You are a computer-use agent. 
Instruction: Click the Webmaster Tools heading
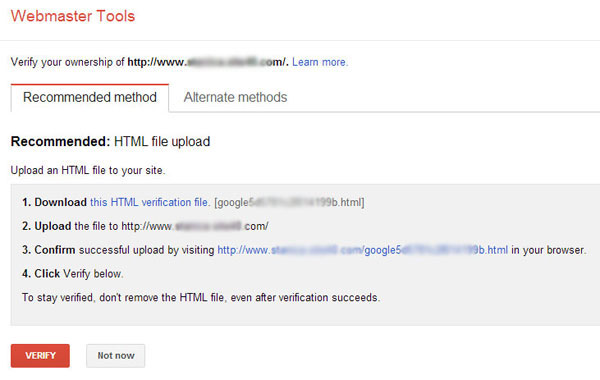click(73, 16)
